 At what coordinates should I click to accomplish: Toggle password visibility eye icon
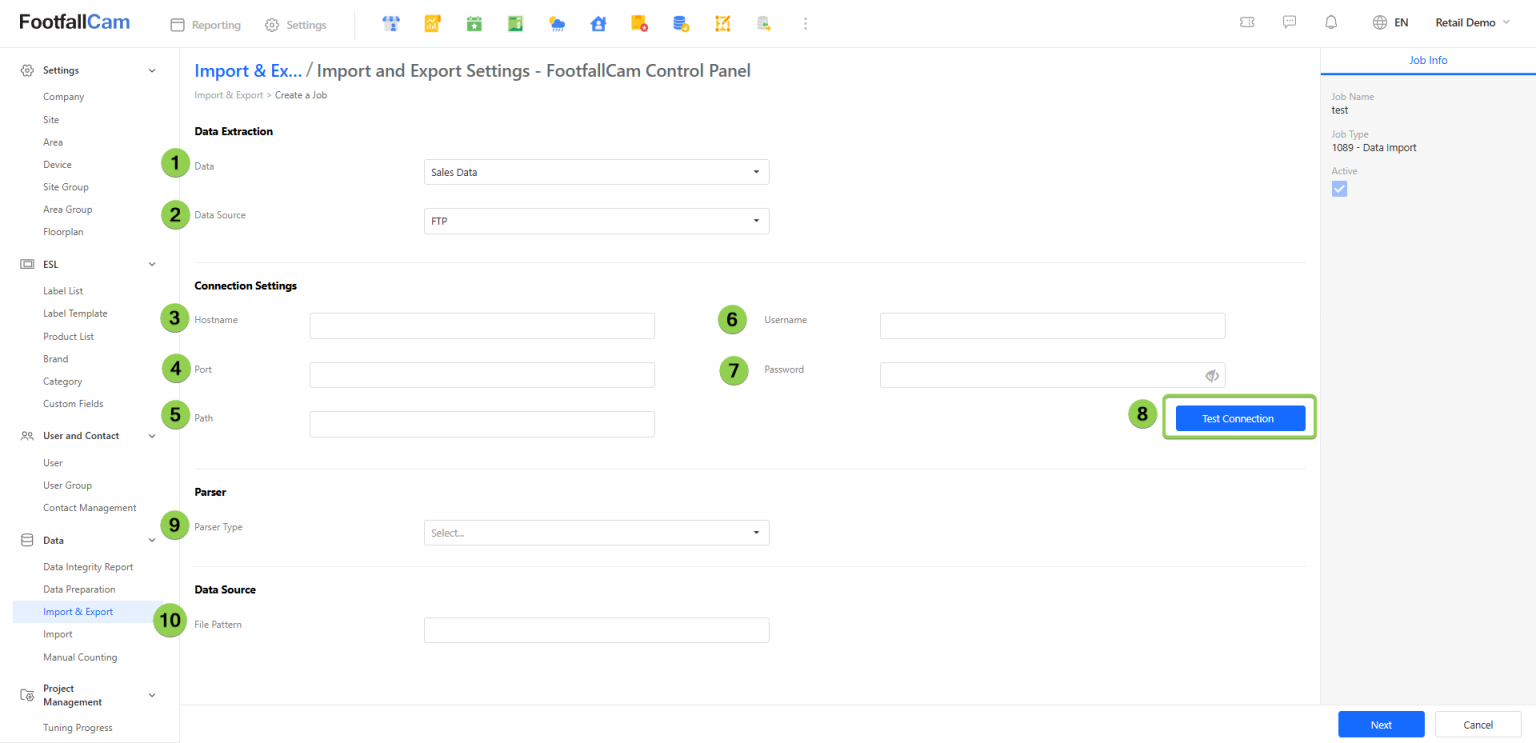point(1212,375)
